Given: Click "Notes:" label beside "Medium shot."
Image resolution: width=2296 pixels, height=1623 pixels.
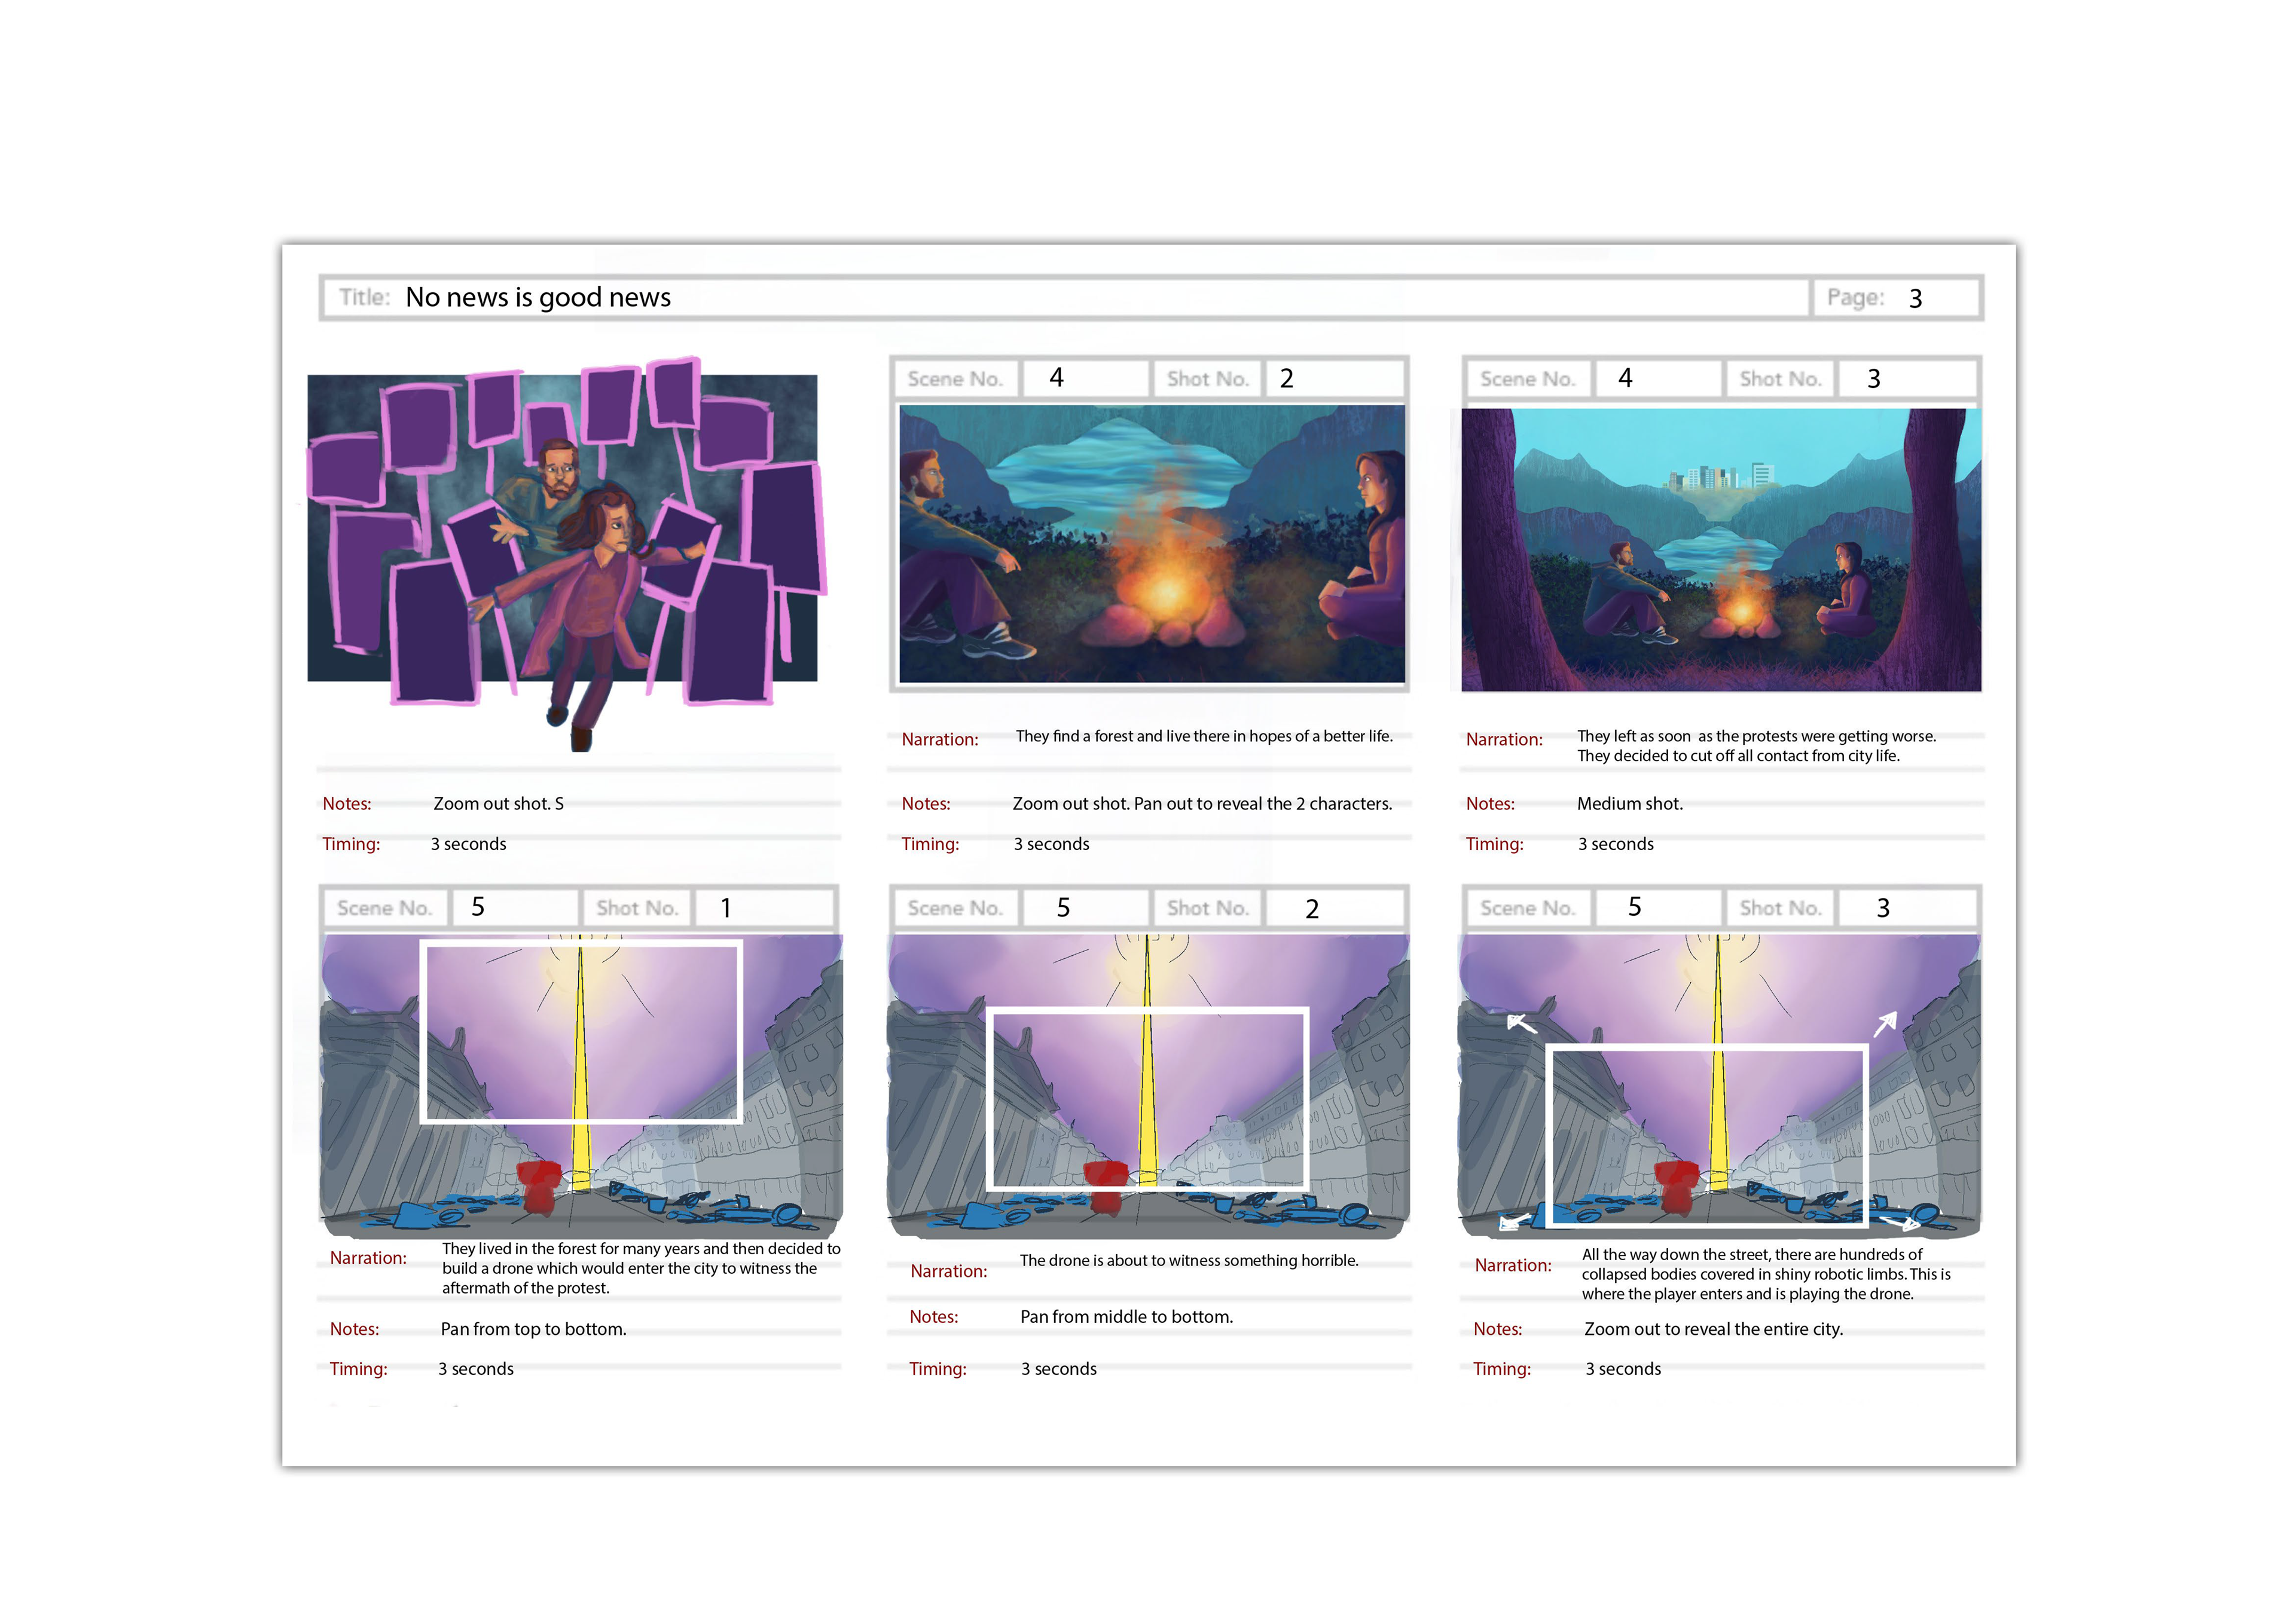Looking at the screenshot, I should [1490, 804].
